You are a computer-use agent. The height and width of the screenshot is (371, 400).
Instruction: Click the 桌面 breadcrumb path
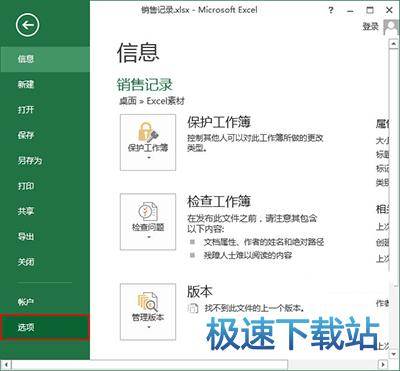tap(128, 101)
